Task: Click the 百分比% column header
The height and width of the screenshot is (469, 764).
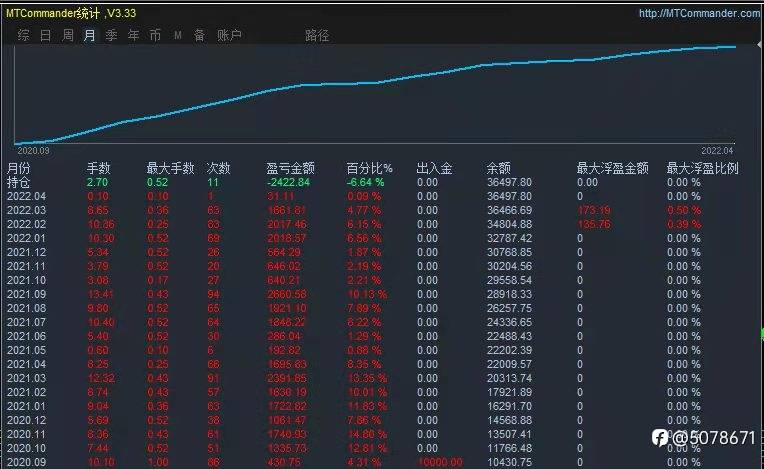Action: tap(369, 169)
